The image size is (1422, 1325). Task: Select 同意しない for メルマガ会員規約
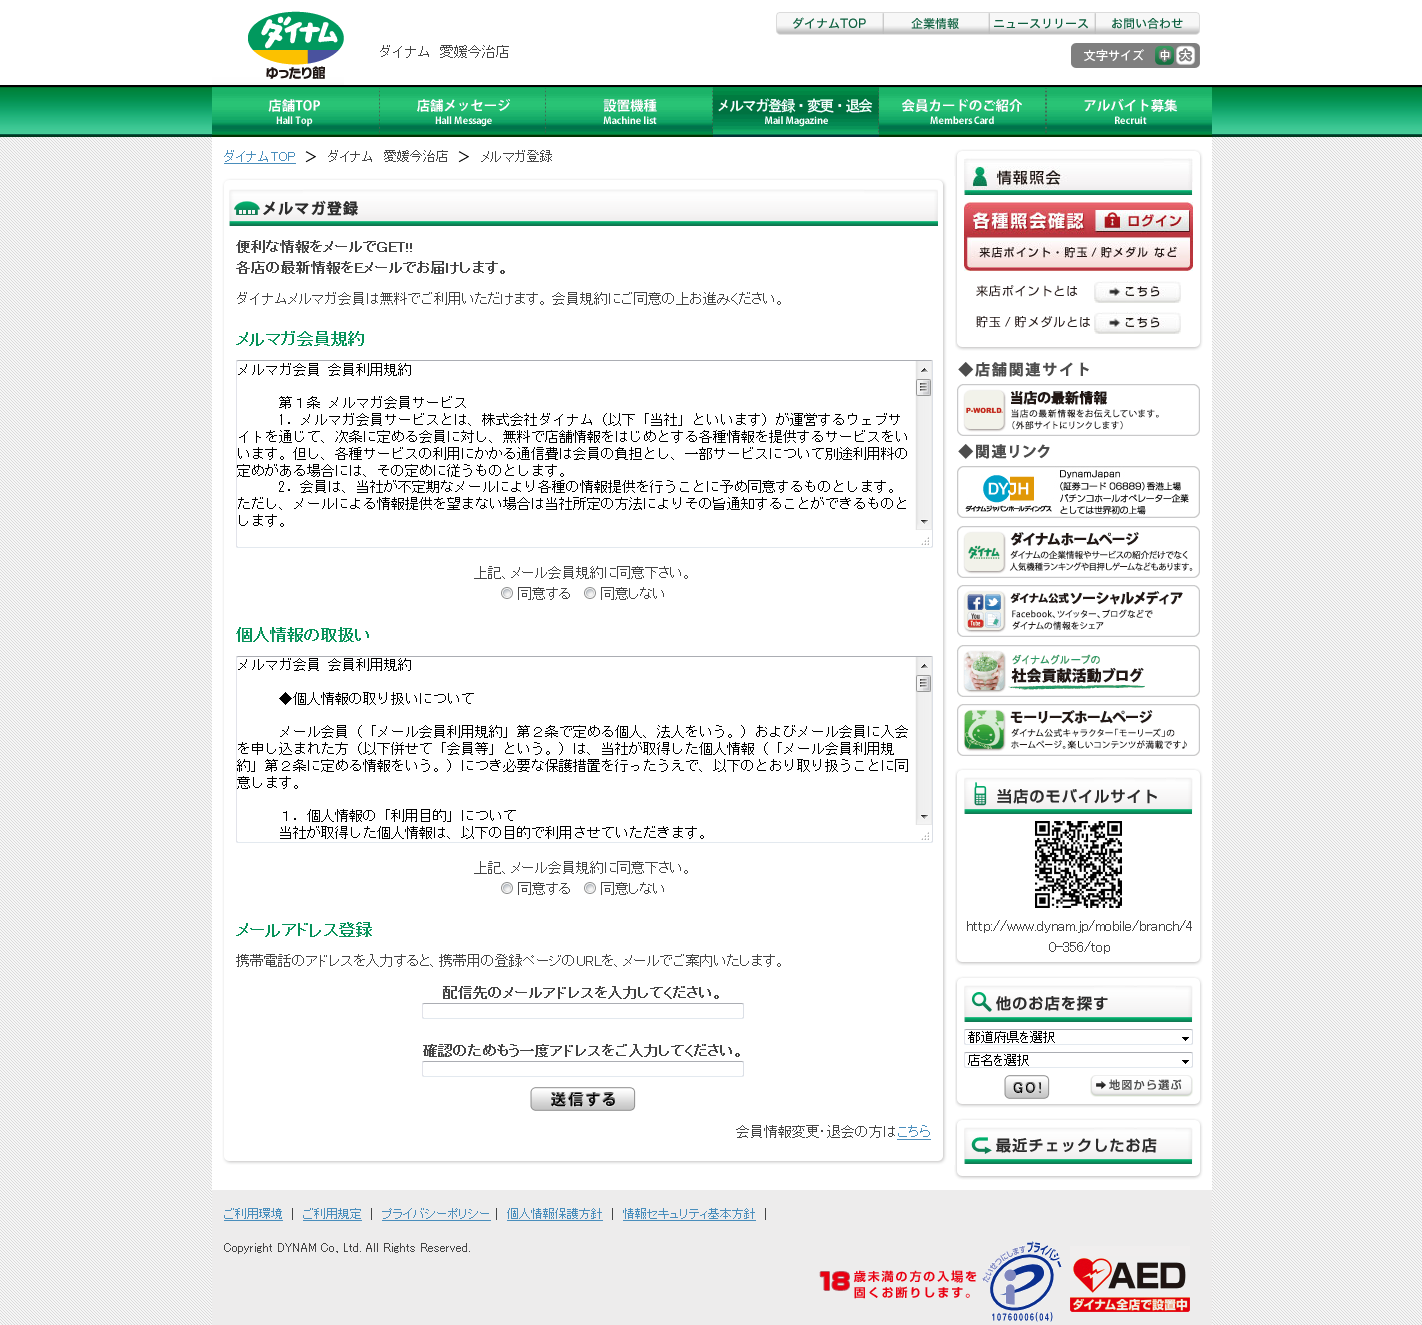590,593
